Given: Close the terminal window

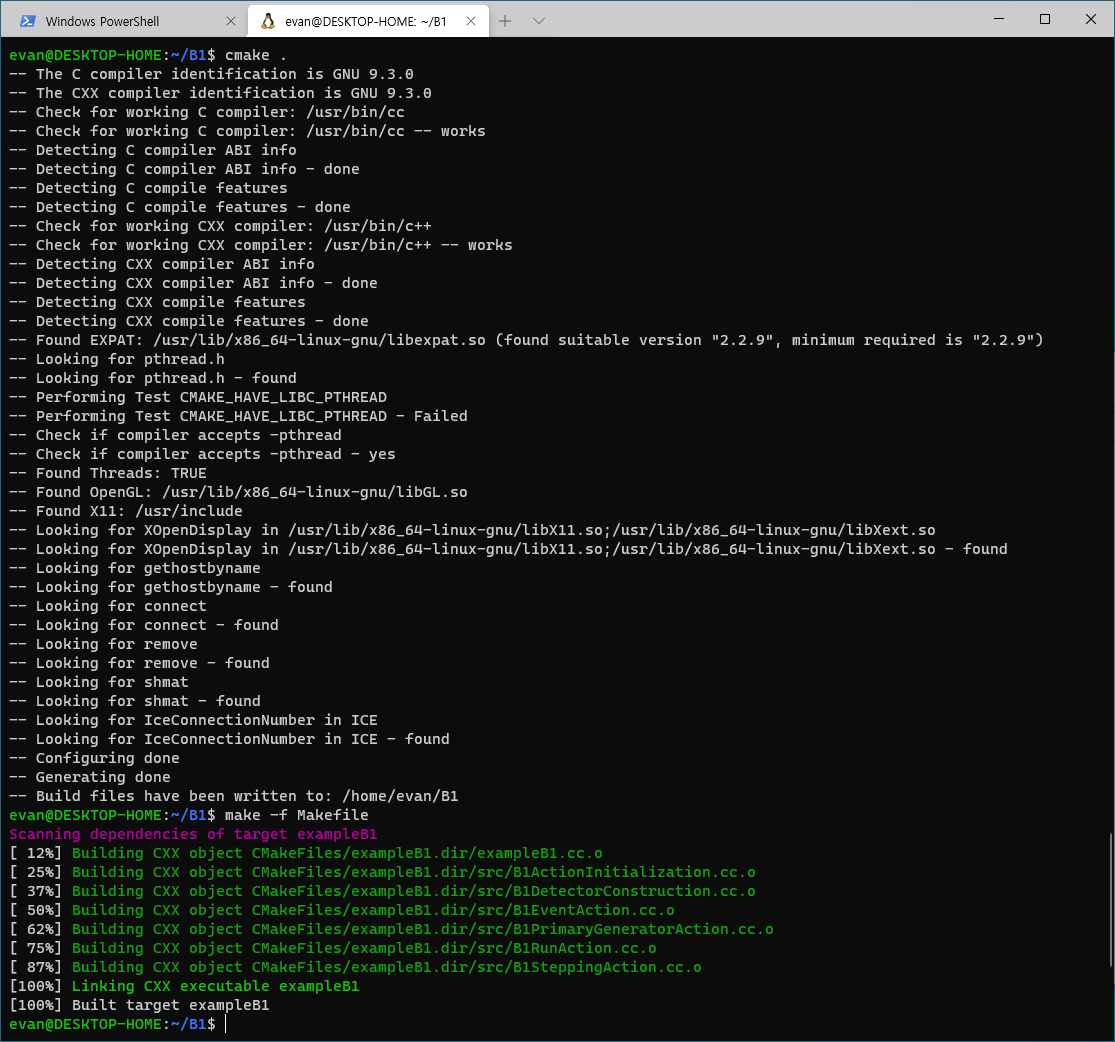Looking at the screenshot, I should click(1091, 20).
